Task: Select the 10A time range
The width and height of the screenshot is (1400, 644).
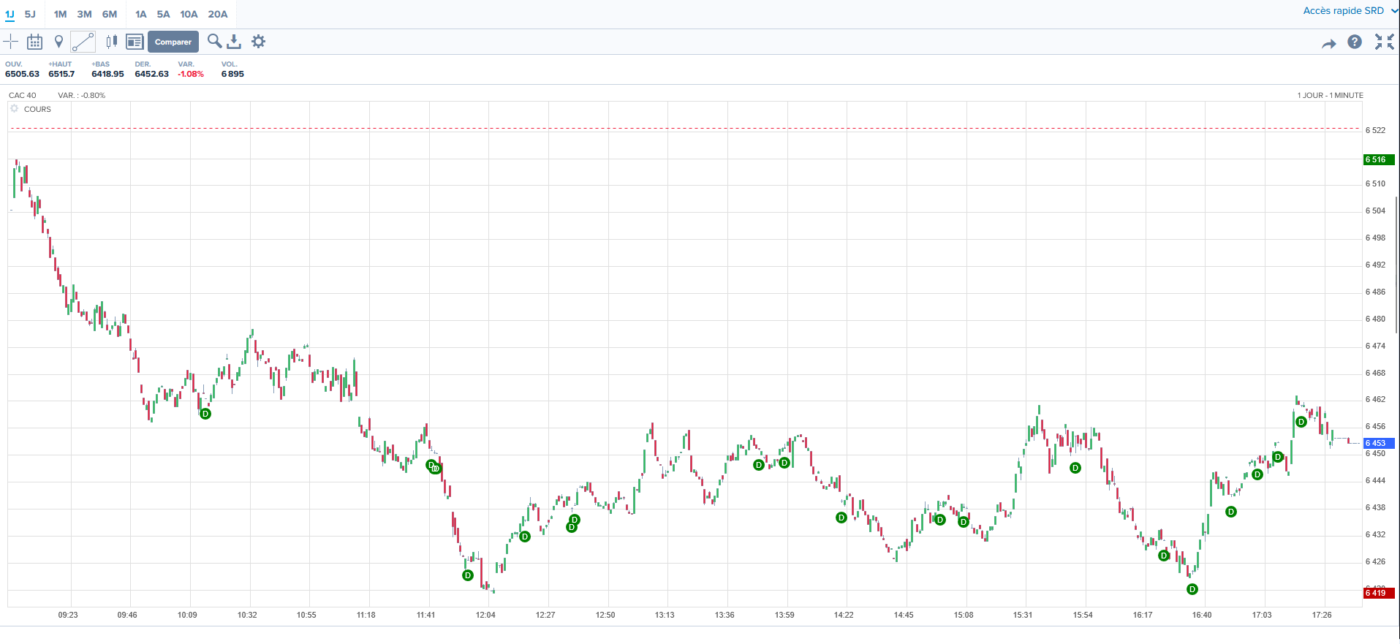Action: click(x=189, y=14)
